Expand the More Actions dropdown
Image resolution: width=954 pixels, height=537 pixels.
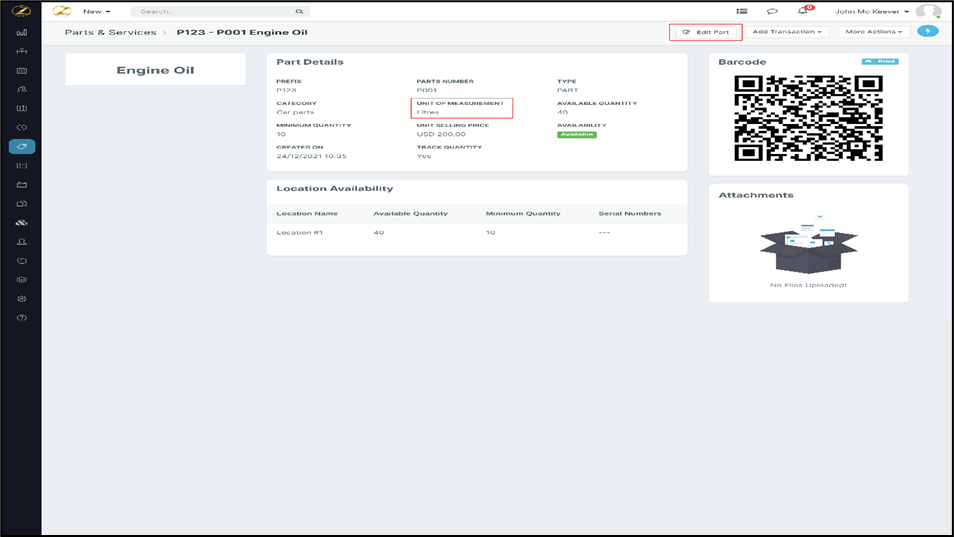pos(873,32)
